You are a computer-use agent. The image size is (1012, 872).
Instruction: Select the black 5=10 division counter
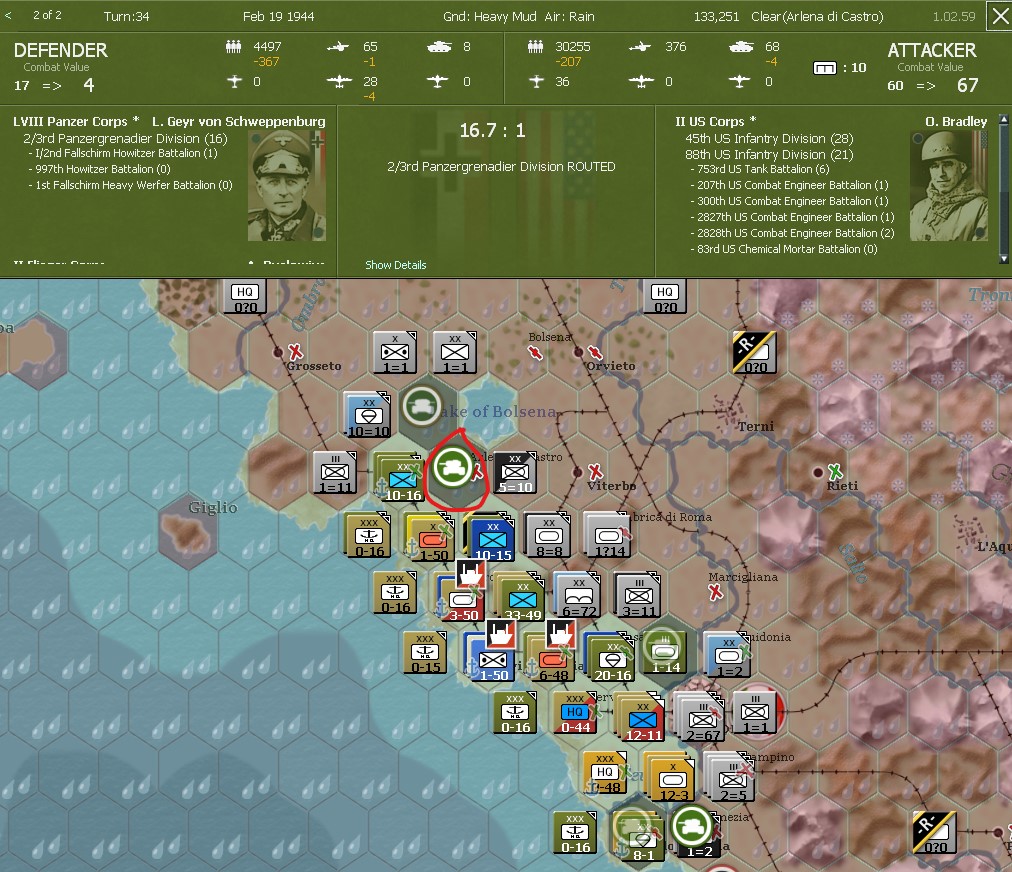click(x=514, y=472)
